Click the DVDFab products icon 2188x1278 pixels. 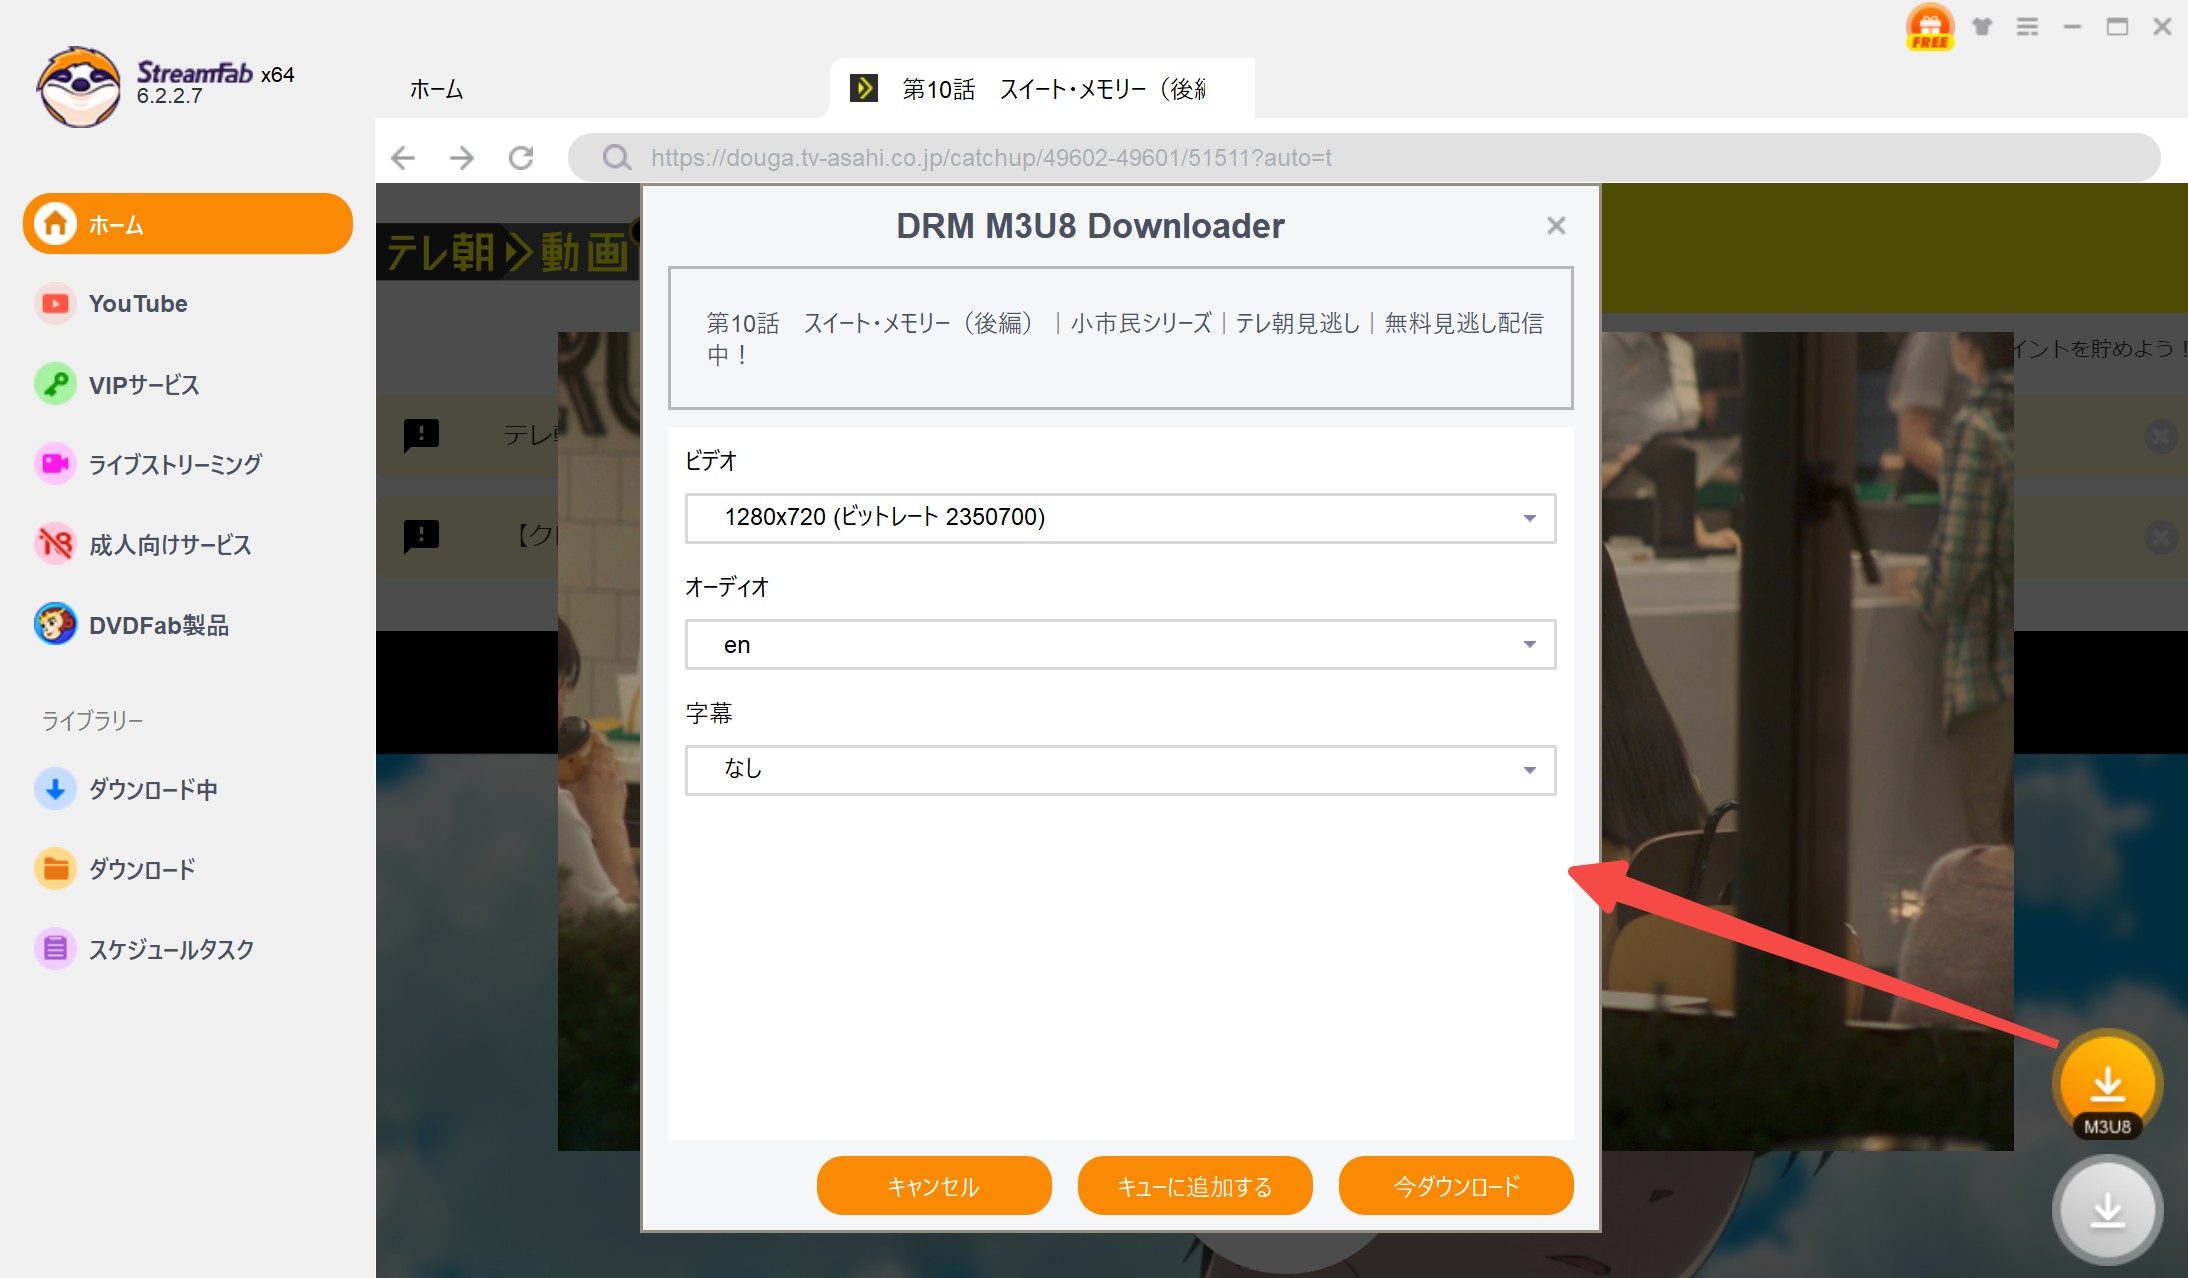[56, 624]
